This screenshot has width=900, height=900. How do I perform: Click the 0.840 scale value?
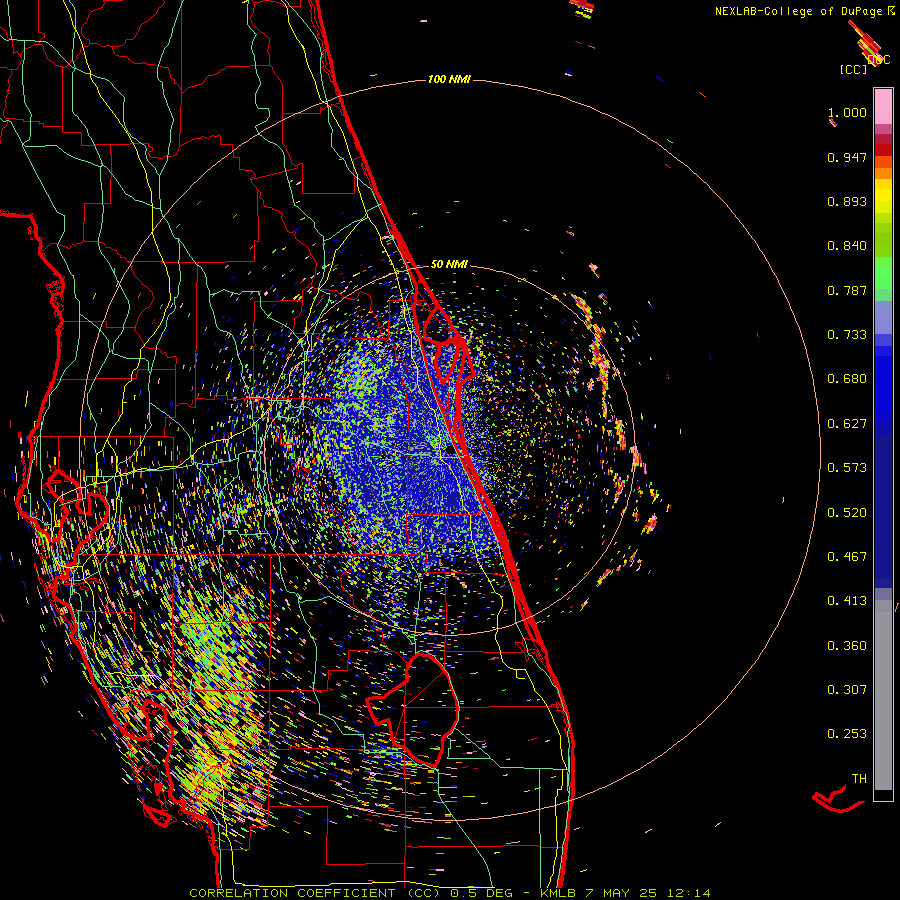pyautogui.click(x=847, y=246)
